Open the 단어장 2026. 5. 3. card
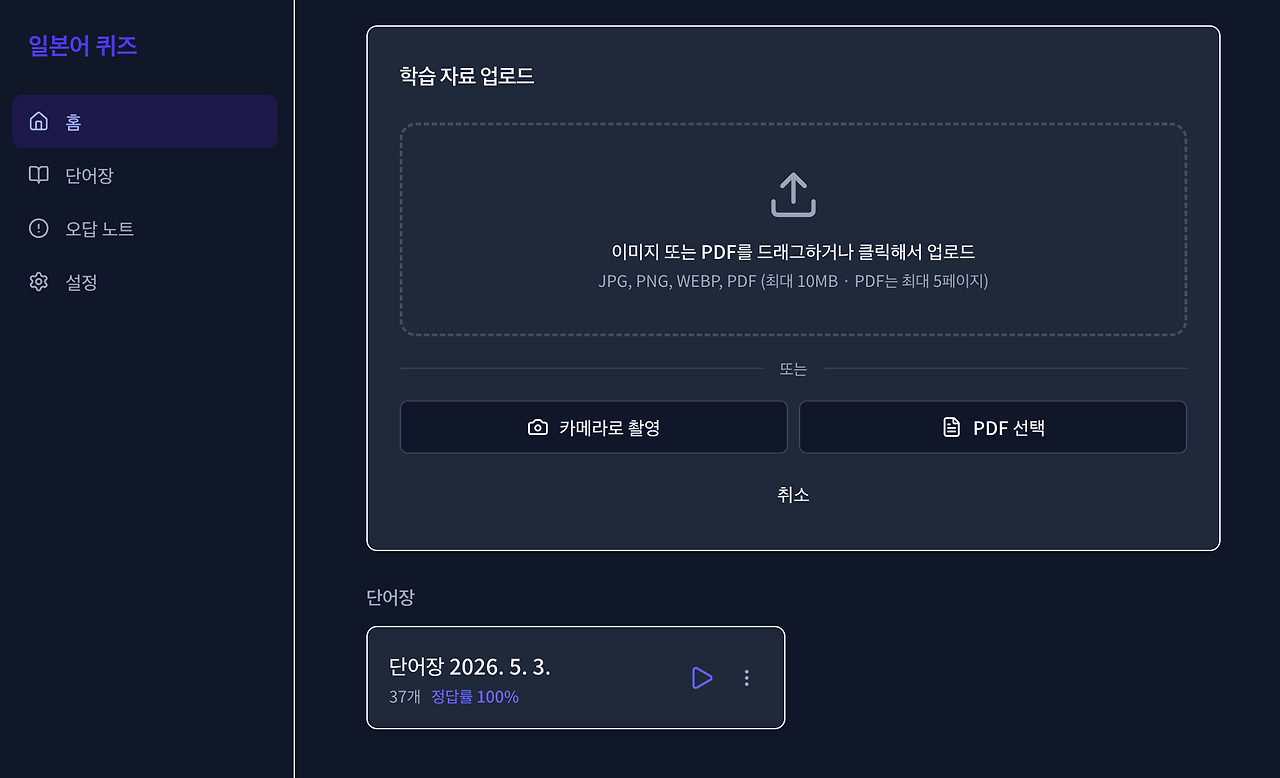Image resolution: width=1280 pixels, height=778 pixels. coord(576,678)
